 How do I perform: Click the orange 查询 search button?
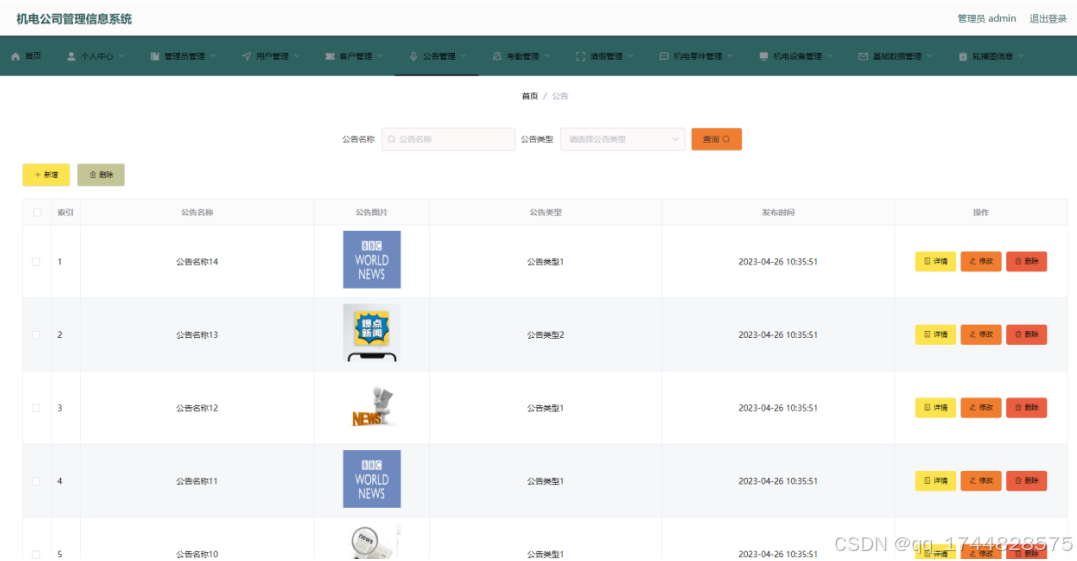(x=716, y=139)
